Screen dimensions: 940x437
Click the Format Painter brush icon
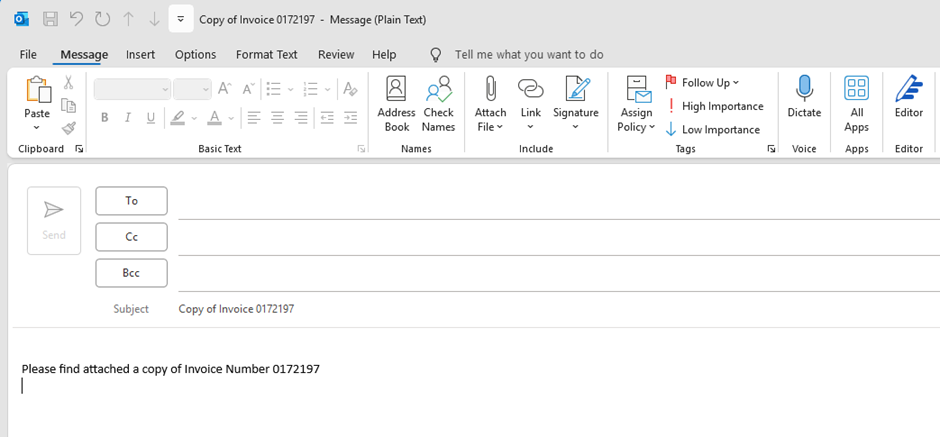click(x=69, y=128)
